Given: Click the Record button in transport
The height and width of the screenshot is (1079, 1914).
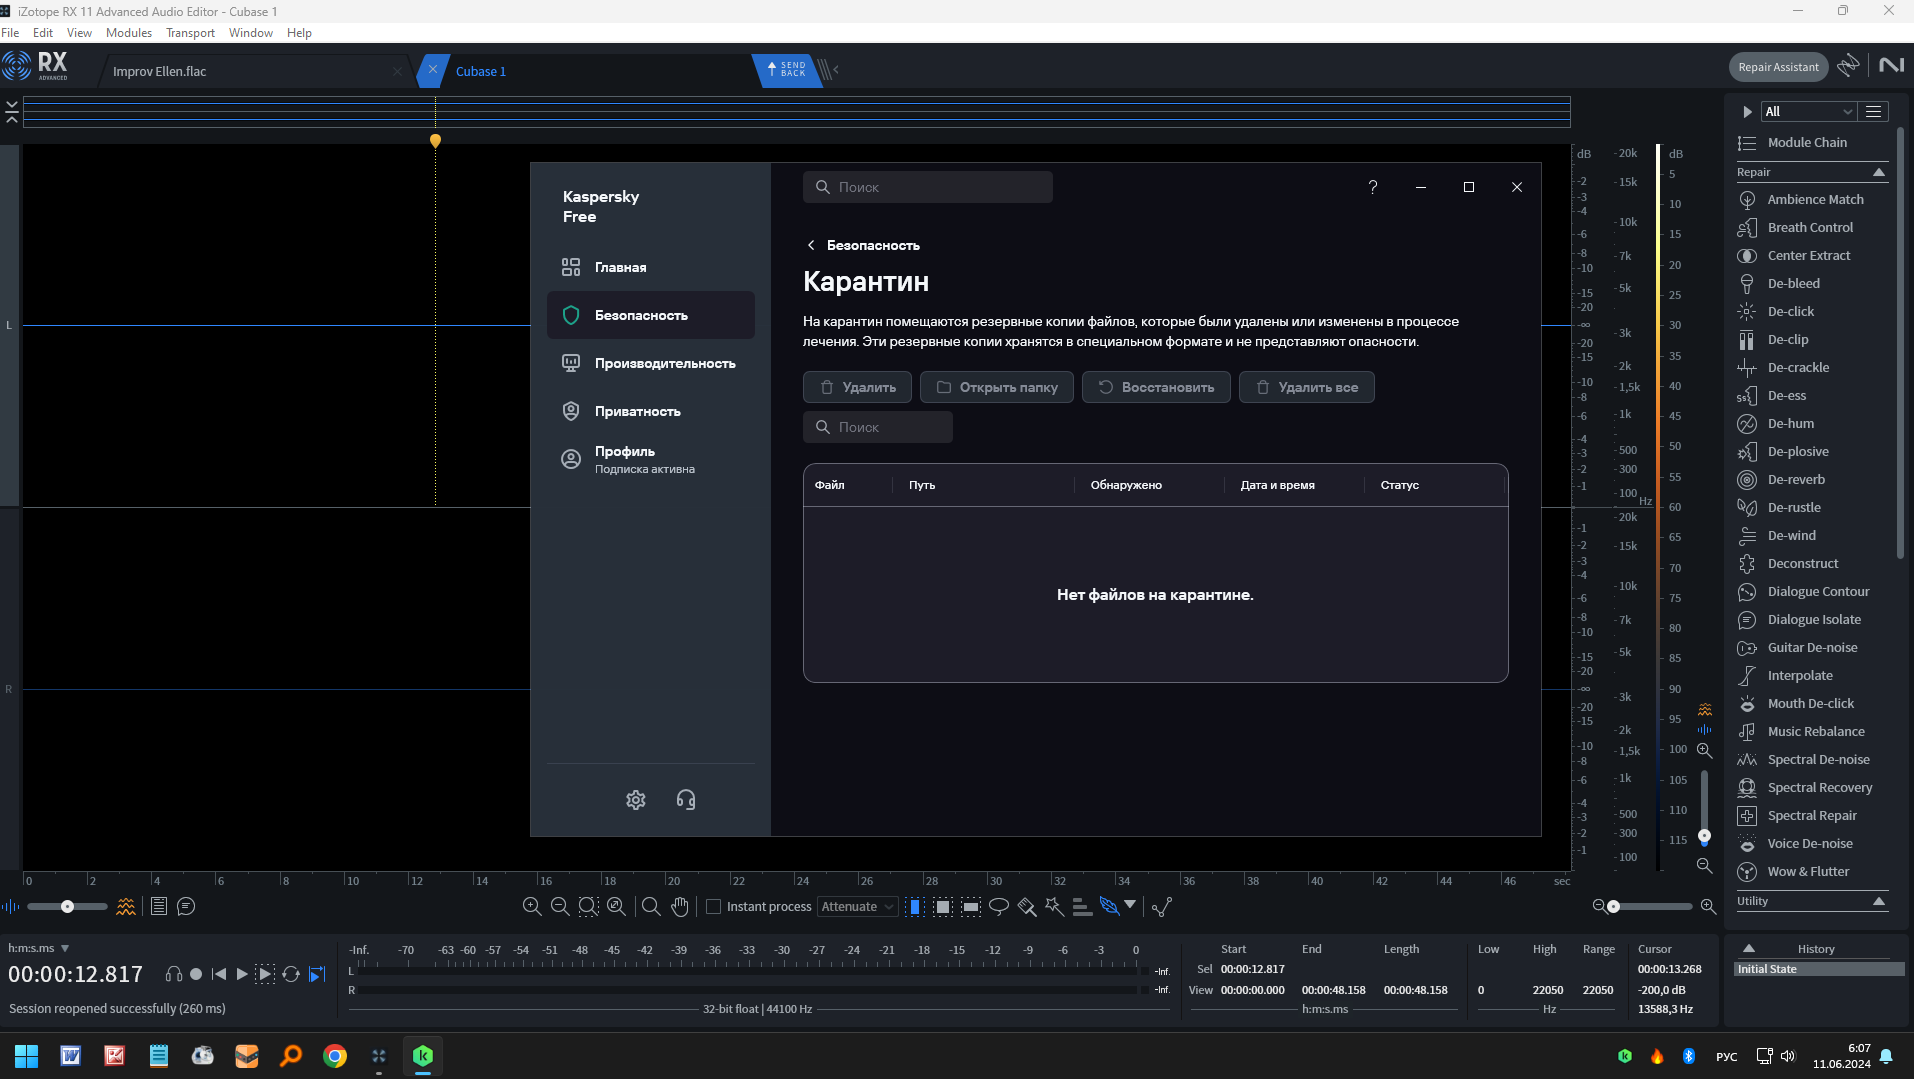Looking at the screenshot, I should (196, 974).
